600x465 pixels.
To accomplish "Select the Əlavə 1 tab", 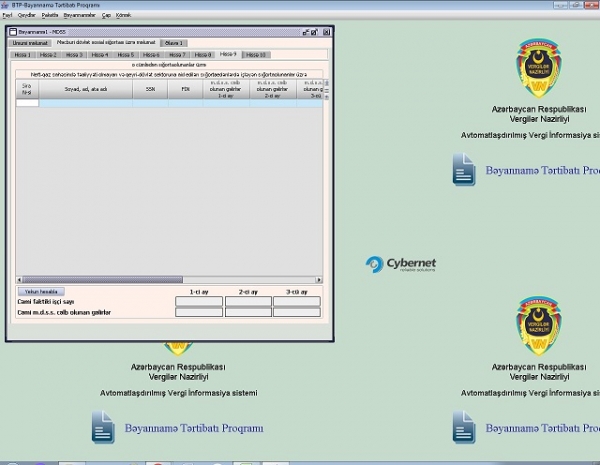I will point(173,44).
